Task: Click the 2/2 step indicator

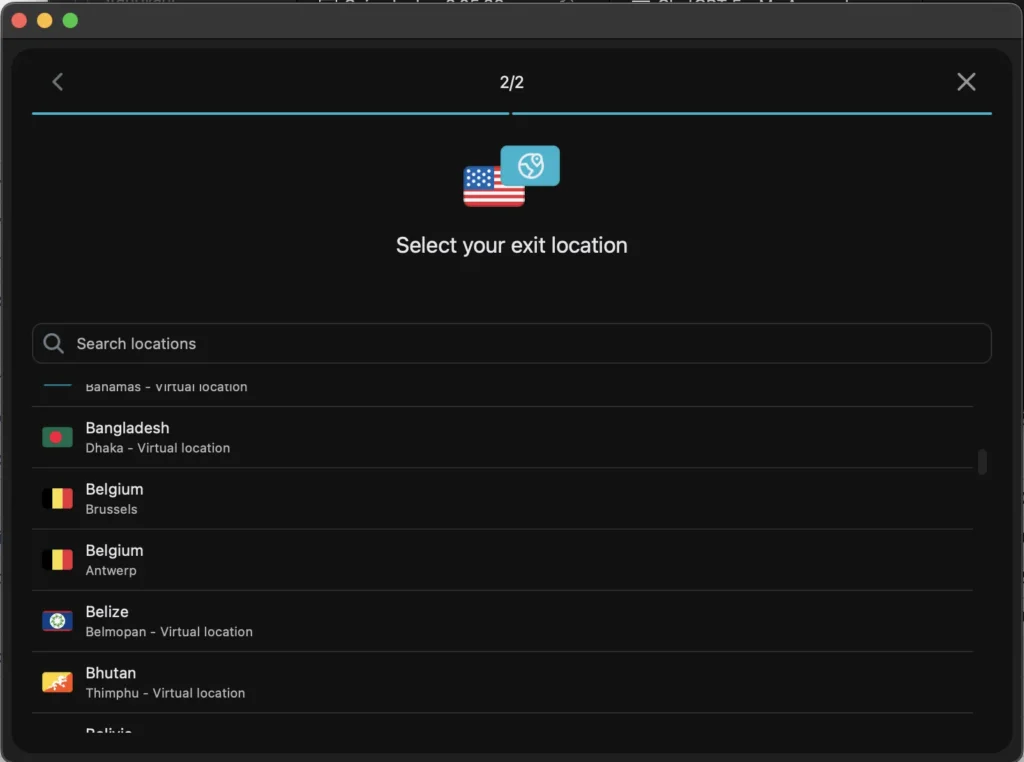Action: pos(511,82)
